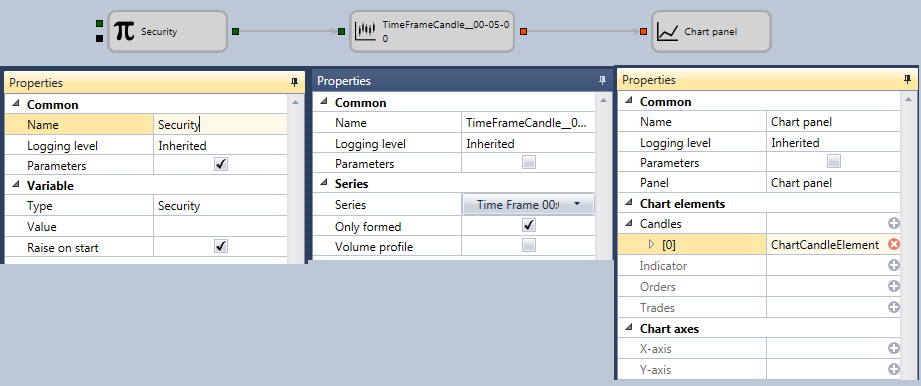Open the Series Time Frame dropdown

[529, 204]
